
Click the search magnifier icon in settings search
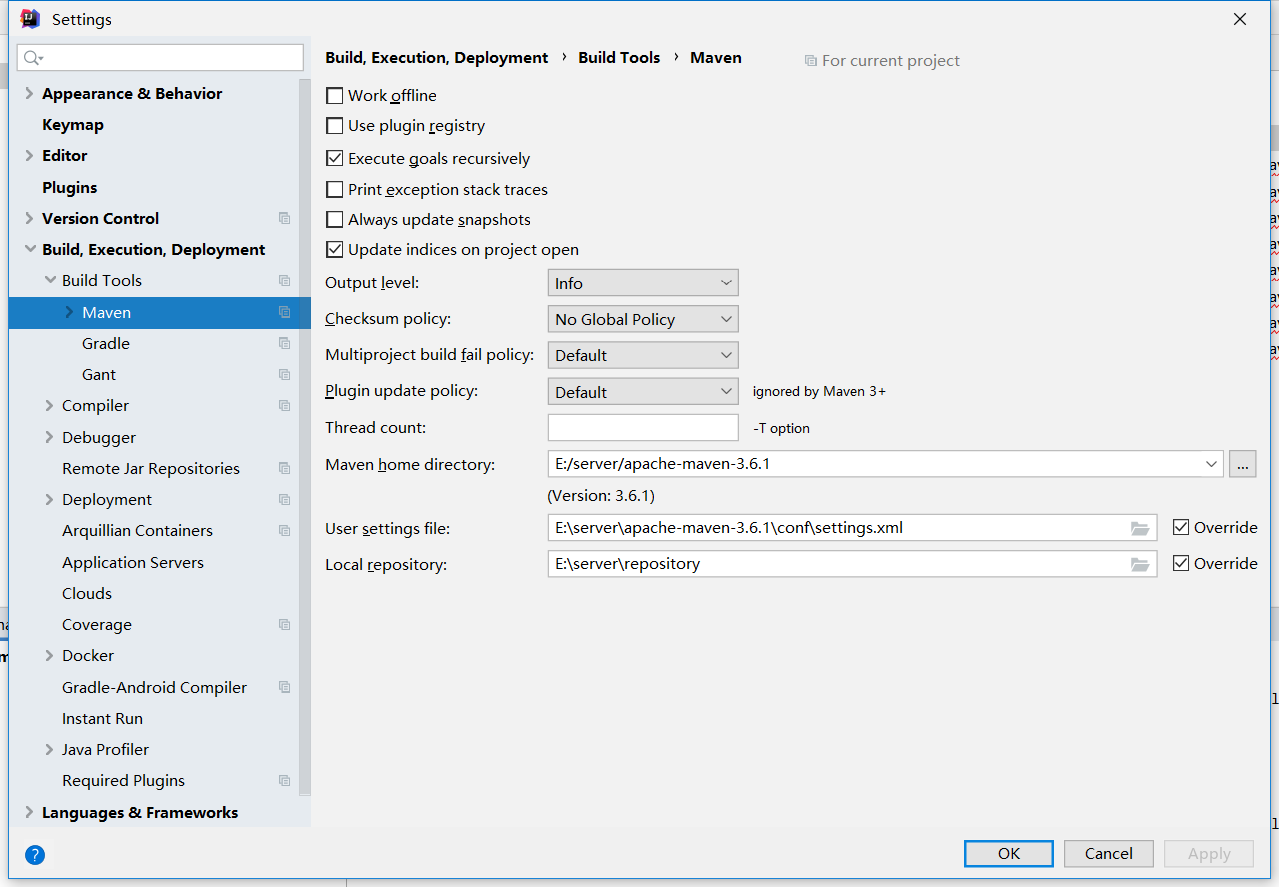pyautogui.click(x=33, y=58)
